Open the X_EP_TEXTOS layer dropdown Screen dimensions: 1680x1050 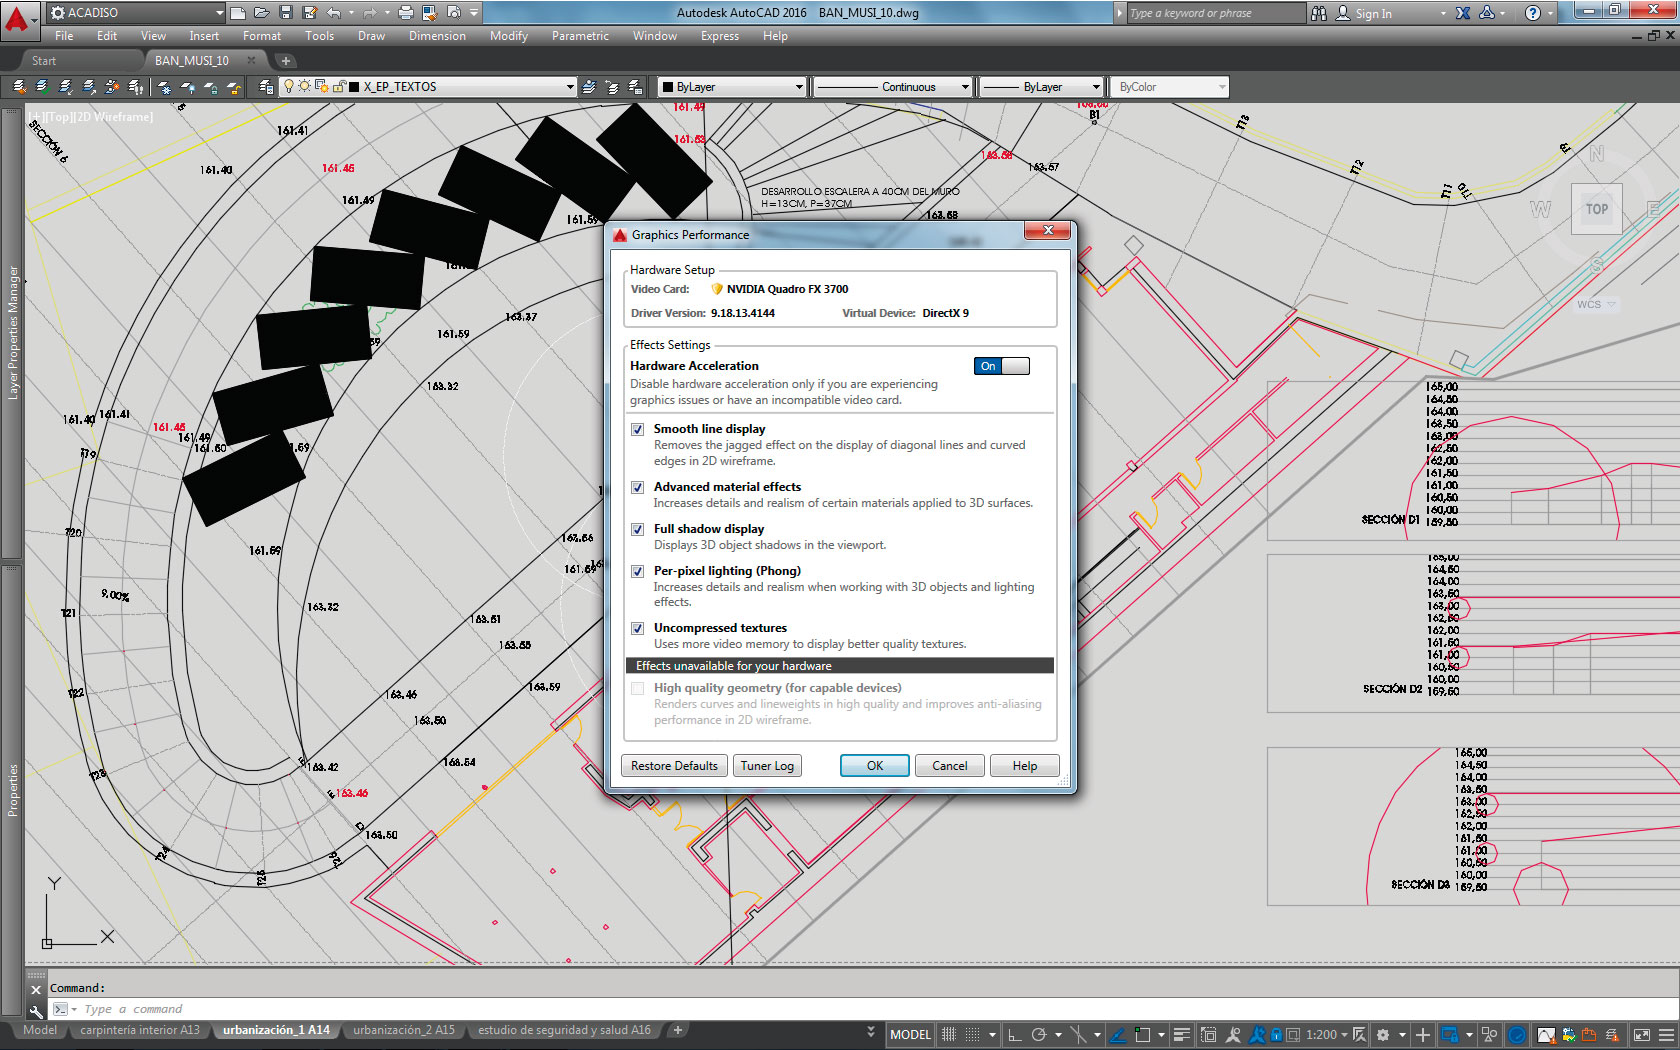[x=568, y=87]
